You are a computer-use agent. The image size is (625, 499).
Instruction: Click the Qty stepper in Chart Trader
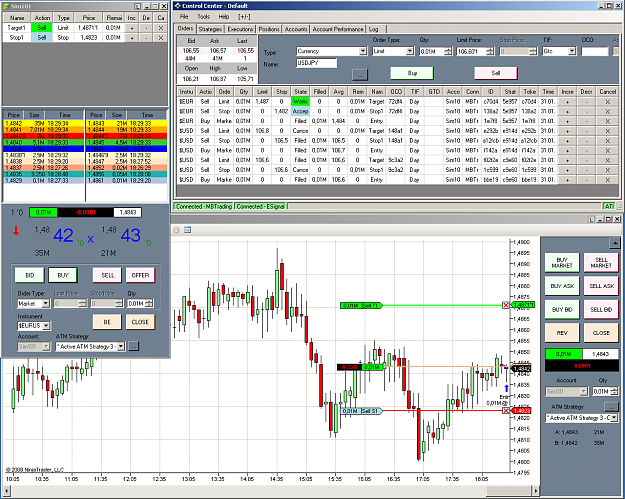pyautogui.click(x=614, y=391)
